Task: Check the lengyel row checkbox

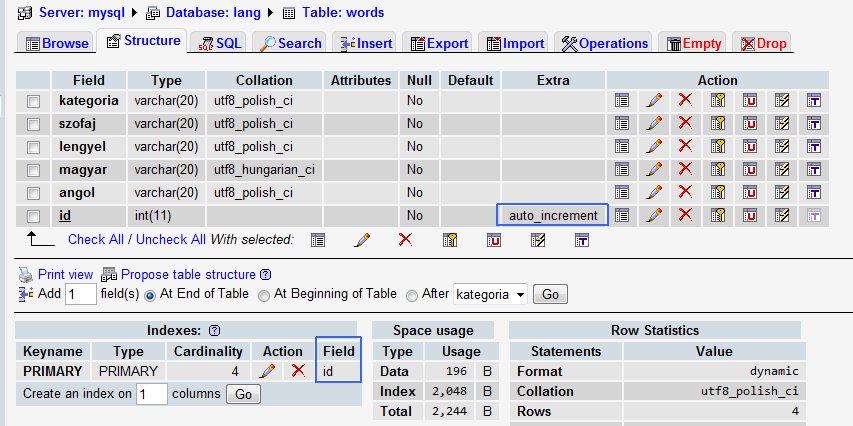Action: pyautogui.click(x=34, y=147)
